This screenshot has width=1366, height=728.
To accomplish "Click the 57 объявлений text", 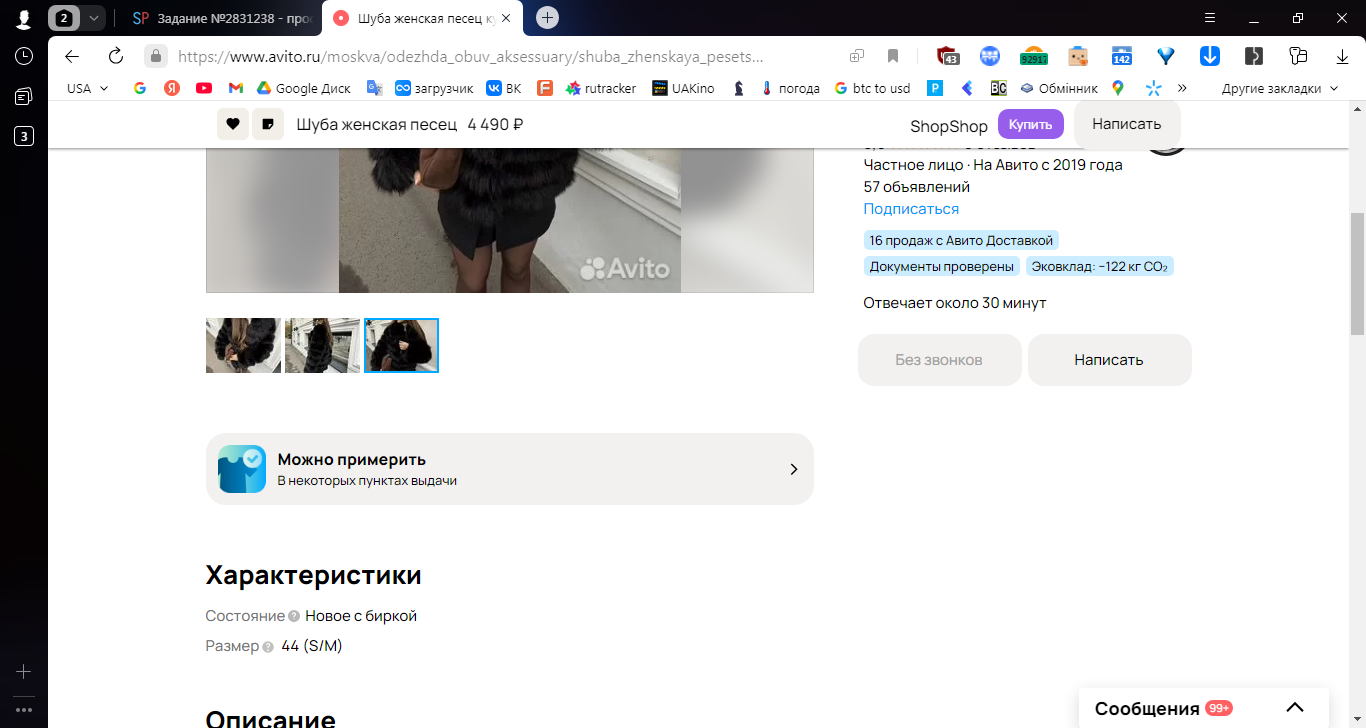I will 917,187.
